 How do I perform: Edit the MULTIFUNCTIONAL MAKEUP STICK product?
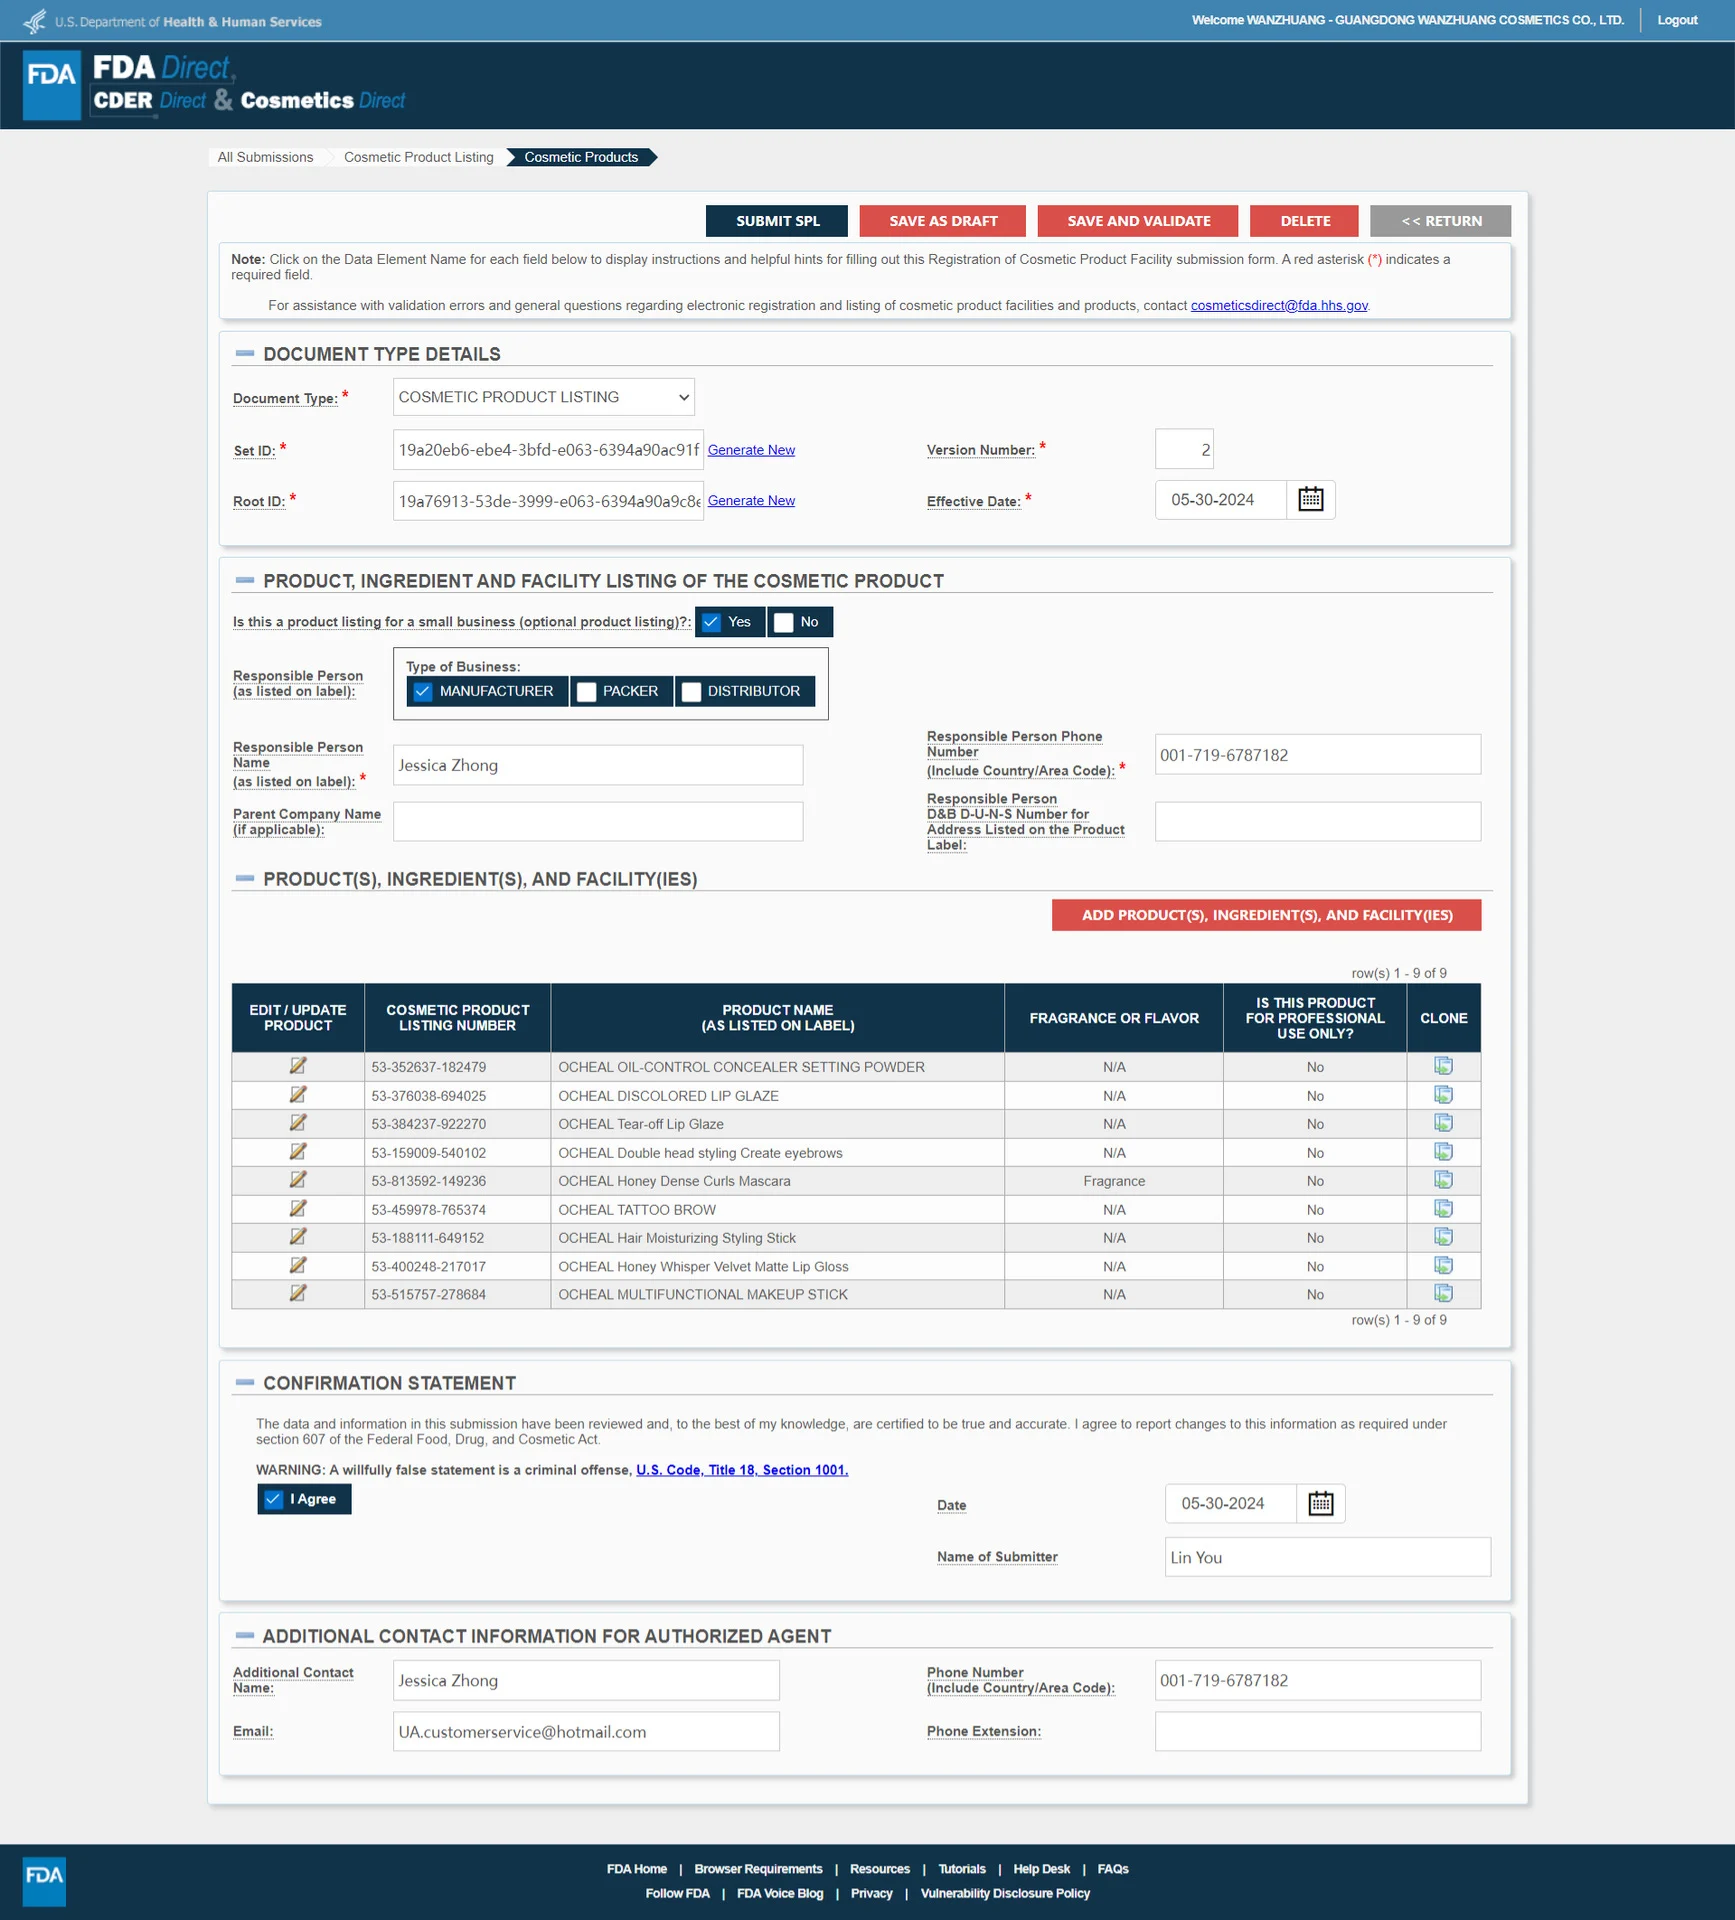click(298, 1294)
